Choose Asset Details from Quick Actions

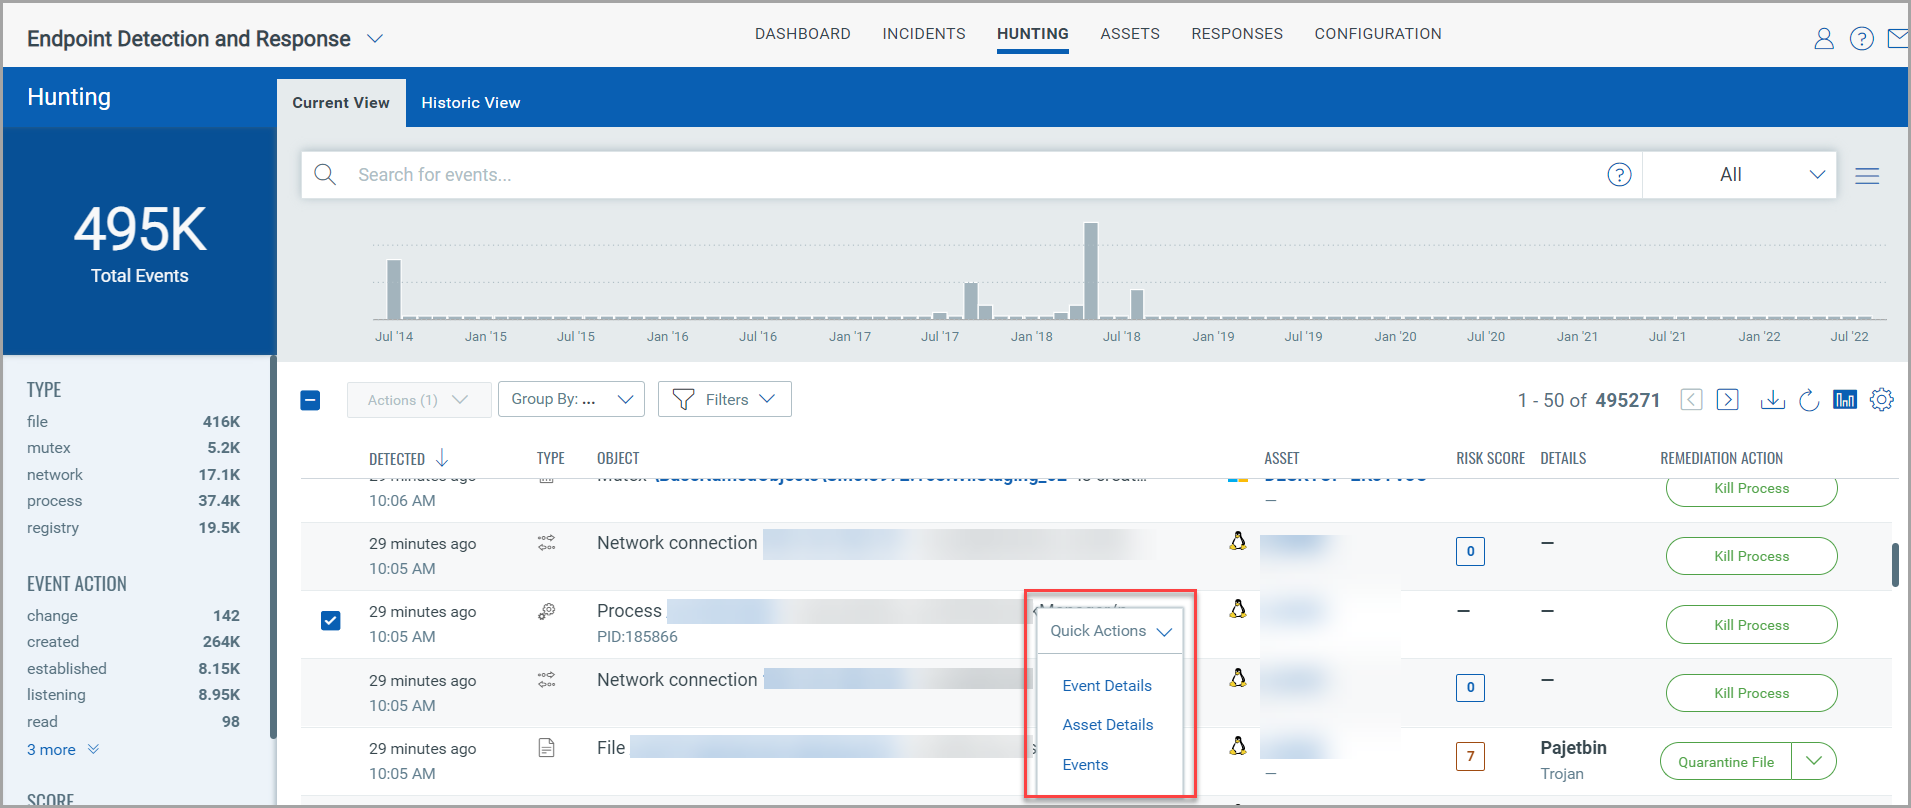pyautogui.click(x=1108, y=725)
